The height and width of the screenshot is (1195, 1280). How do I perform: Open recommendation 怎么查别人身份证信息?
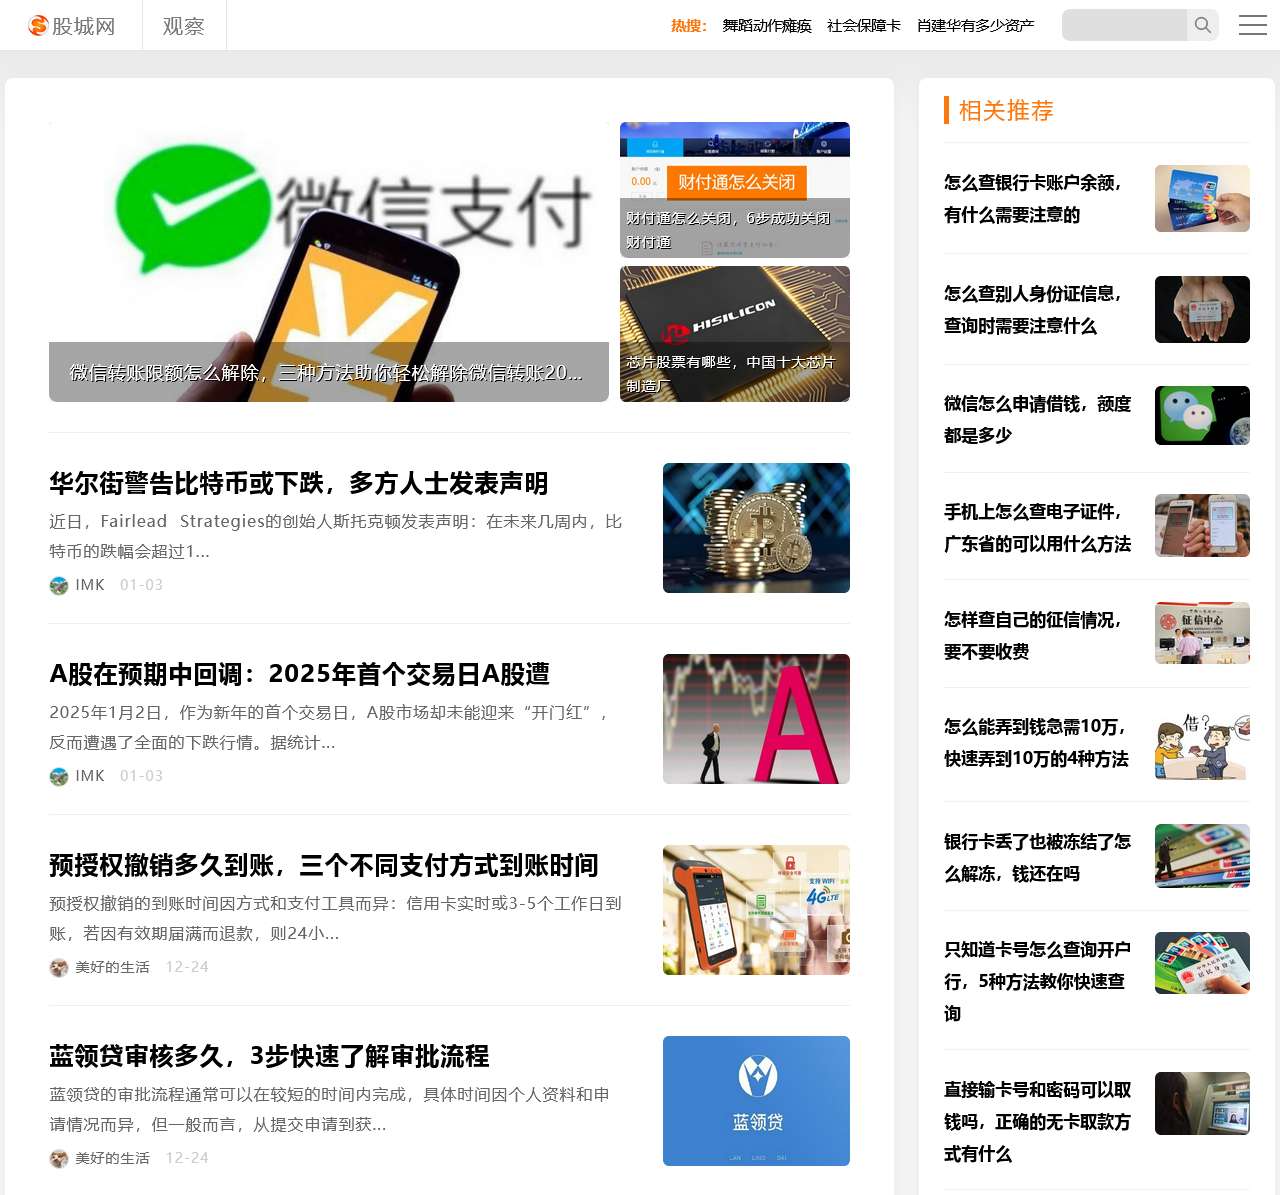point(1033,310)
